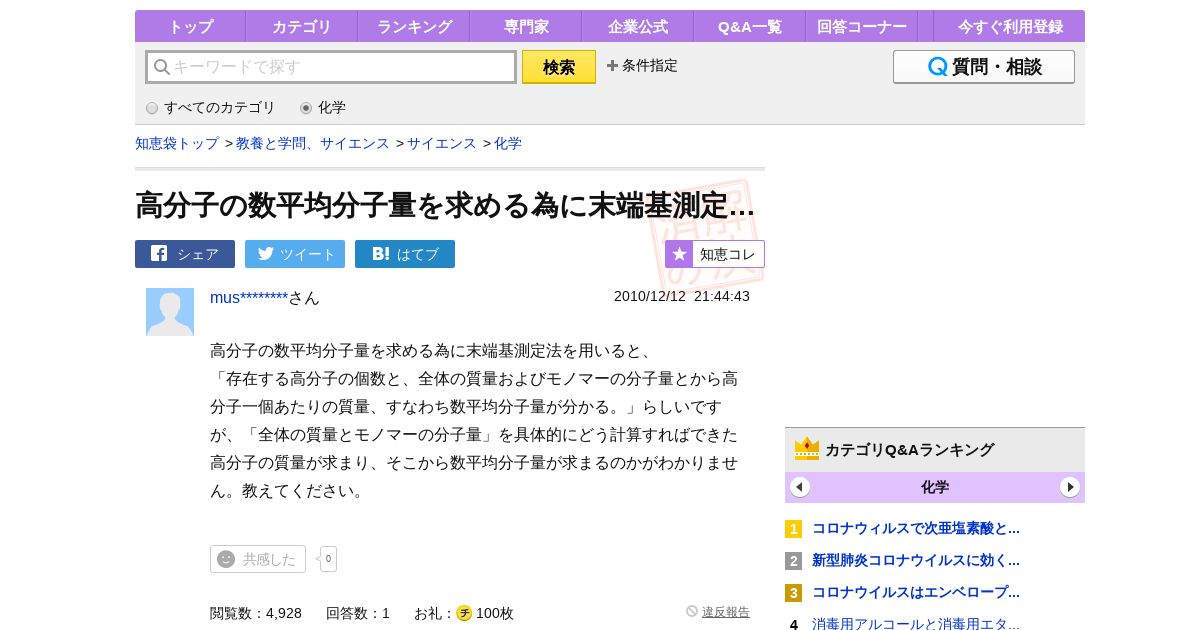This screenshot has width=1200, height=630.
Task: Click the magnifier icon in search box
Action: (162, 67)
